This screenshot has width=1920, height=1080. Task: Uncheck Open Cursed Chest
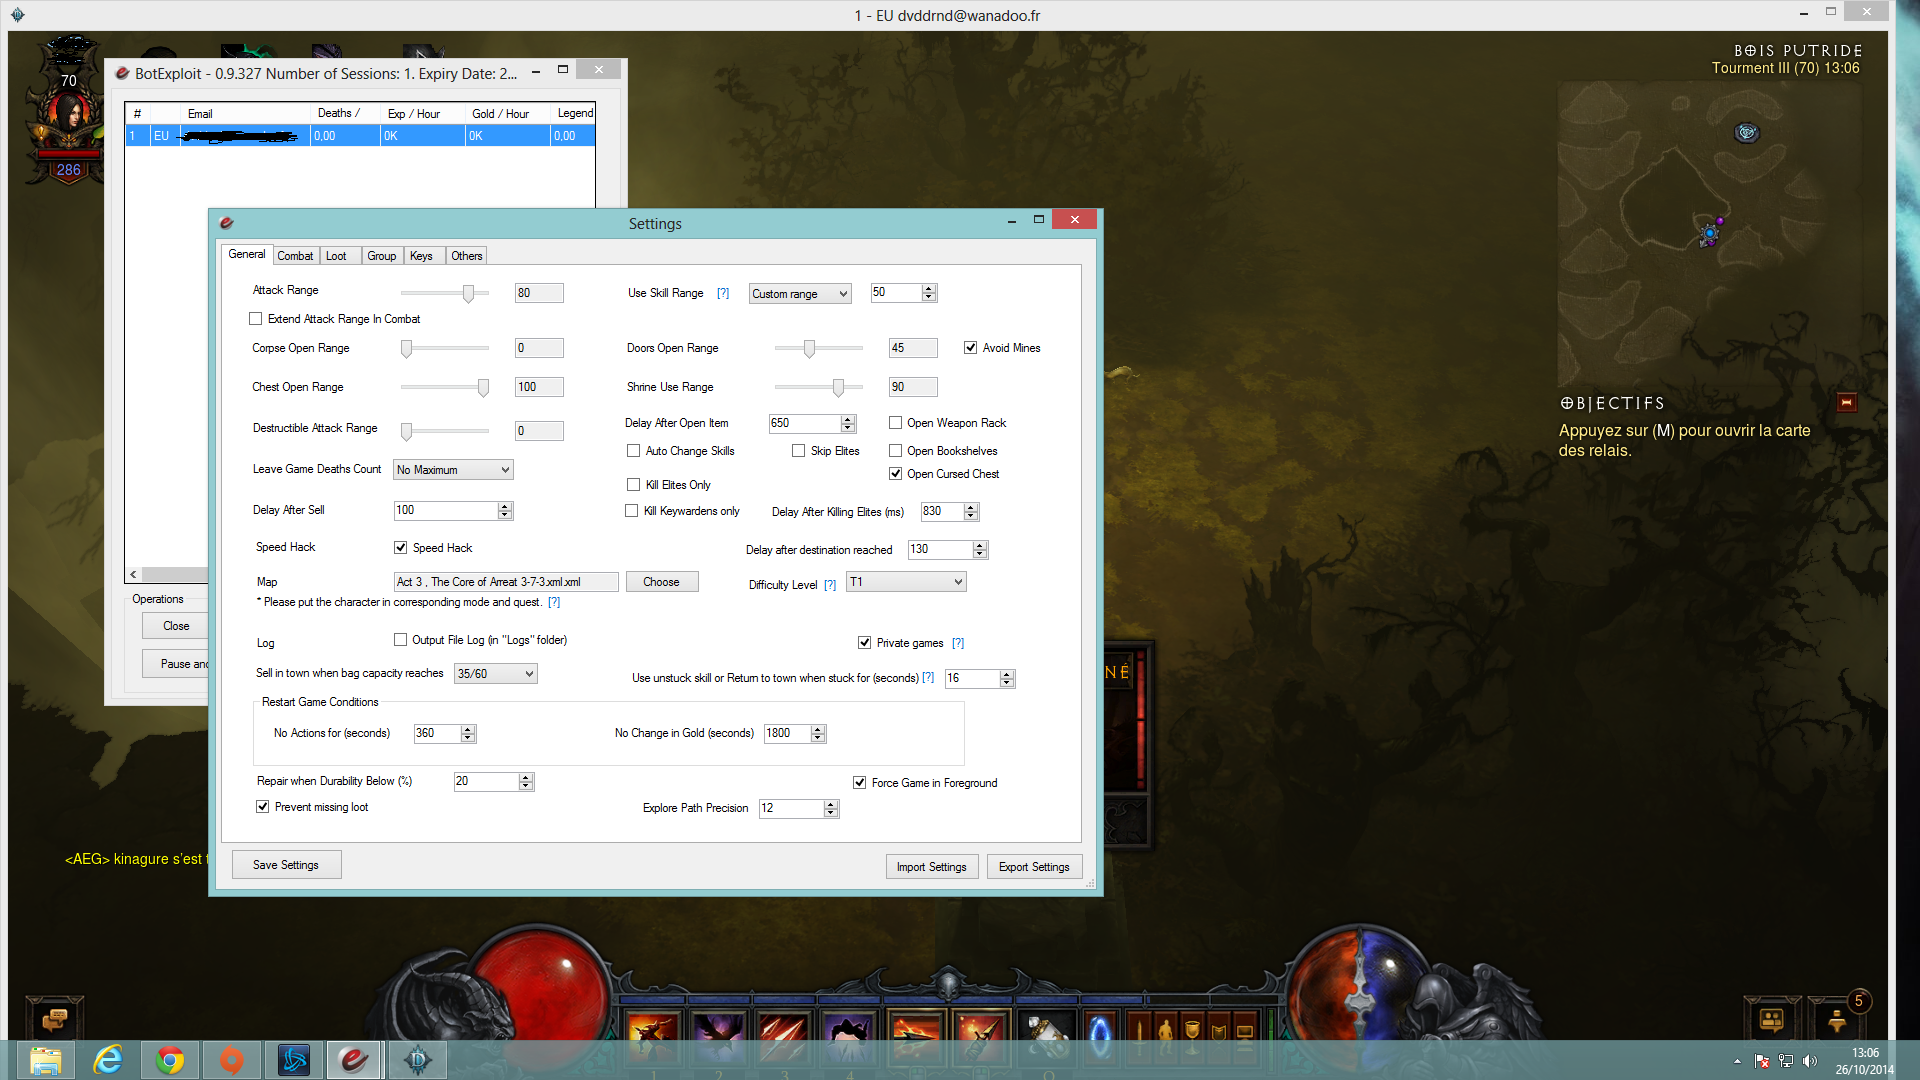(895, 474)
